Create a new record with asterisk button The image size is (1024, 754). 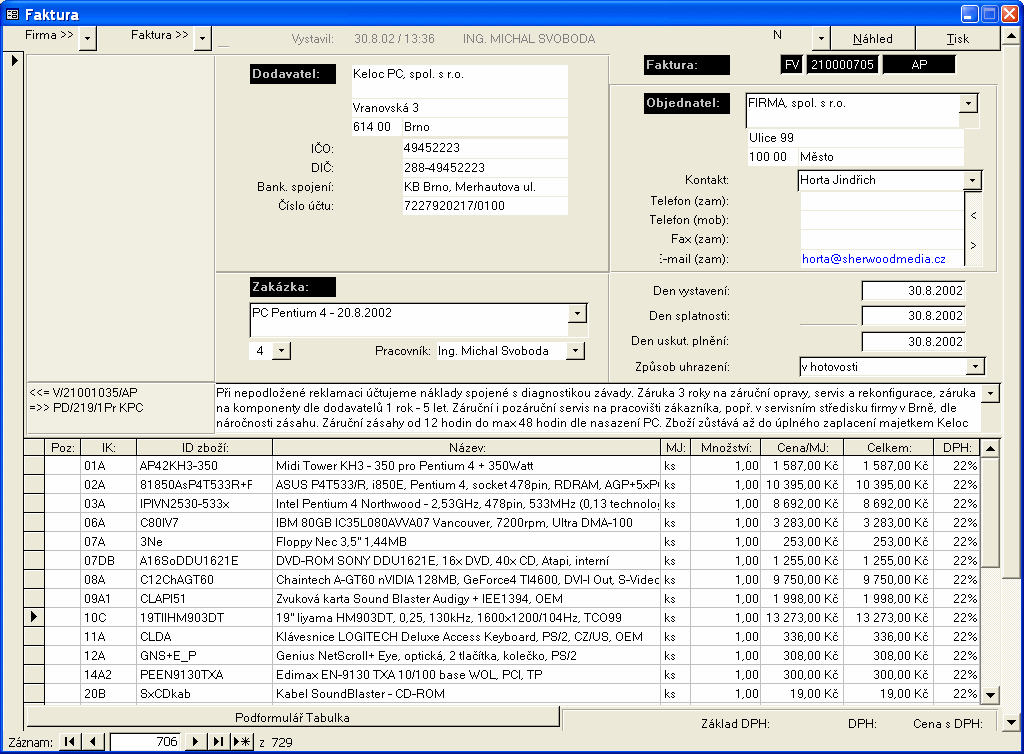(x=241, y=741)
